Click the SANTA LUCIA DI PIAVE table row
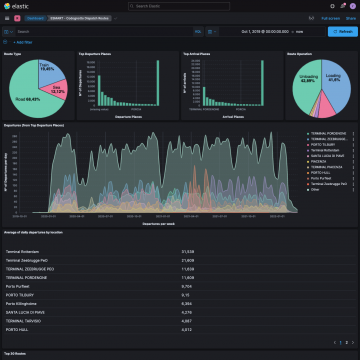Viewport: 360px width, 360px height. point(180,312)
